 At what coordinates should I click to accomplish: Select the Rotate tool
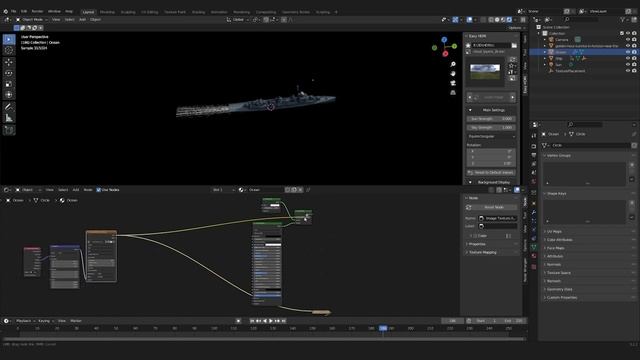[9, 73]
